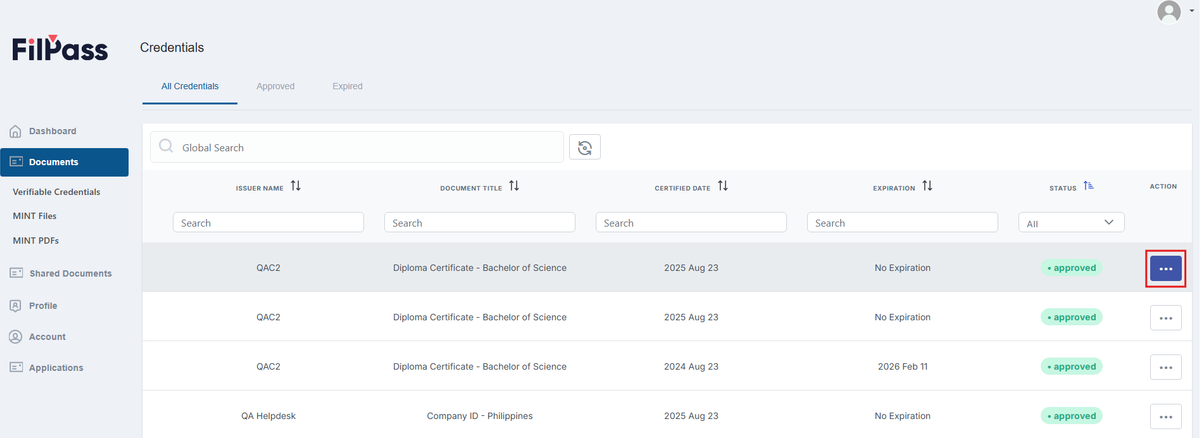Select Documents in the sidebar

click(64, 162)
